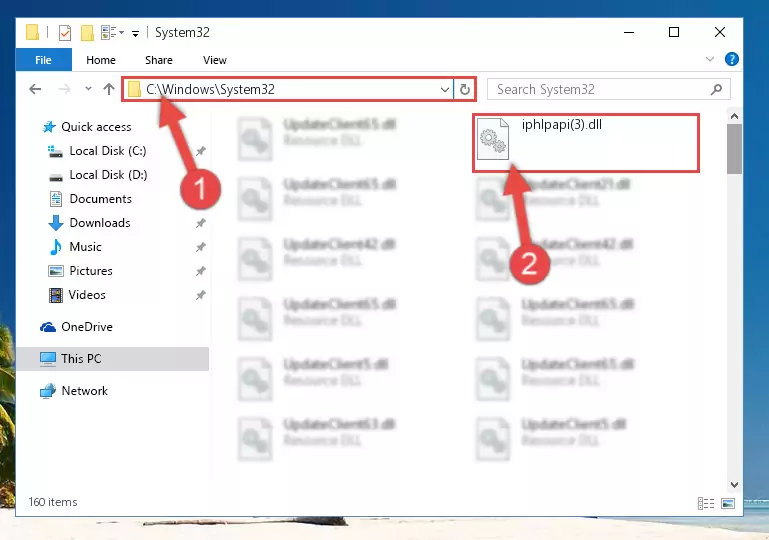Screen dimensions: 769x540
Task: Minimize the System32 window
Action: click(x=629, y=32)
